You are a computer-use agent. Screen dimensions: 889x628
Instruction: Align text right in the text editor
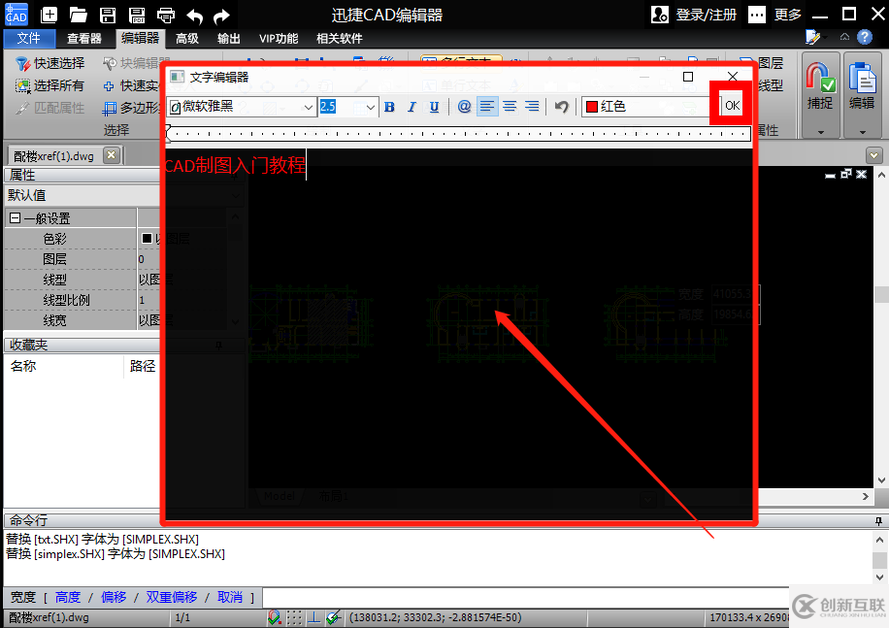[532, 107]
